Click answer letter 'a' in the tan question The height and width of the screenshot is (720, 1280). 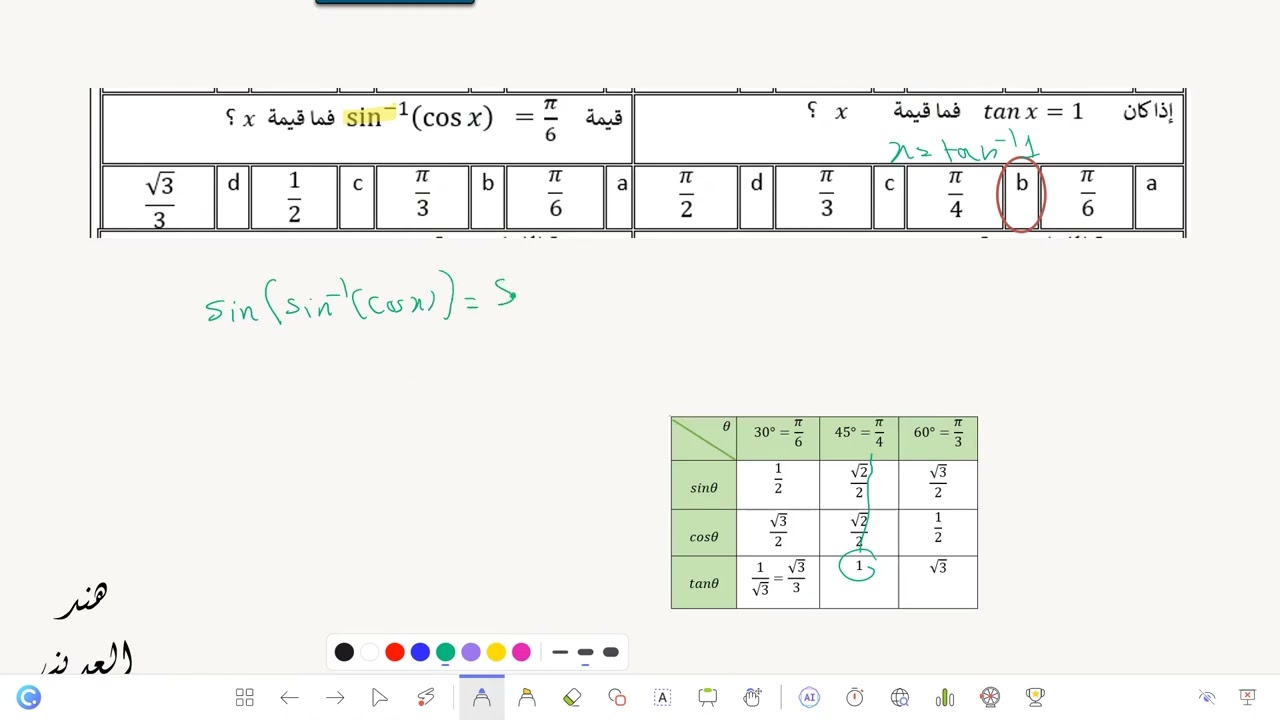(1151, 184)
